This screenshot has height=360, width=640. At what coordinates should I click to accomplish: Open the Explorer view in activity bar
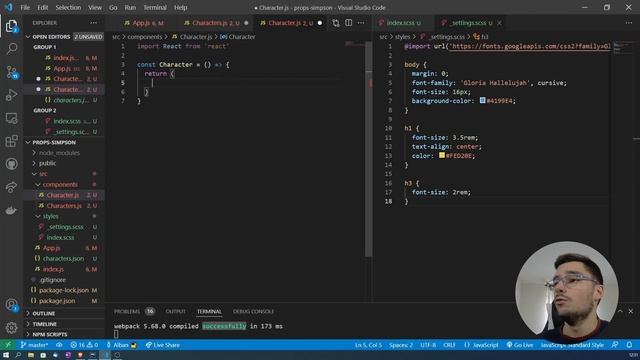pos(11,27)
